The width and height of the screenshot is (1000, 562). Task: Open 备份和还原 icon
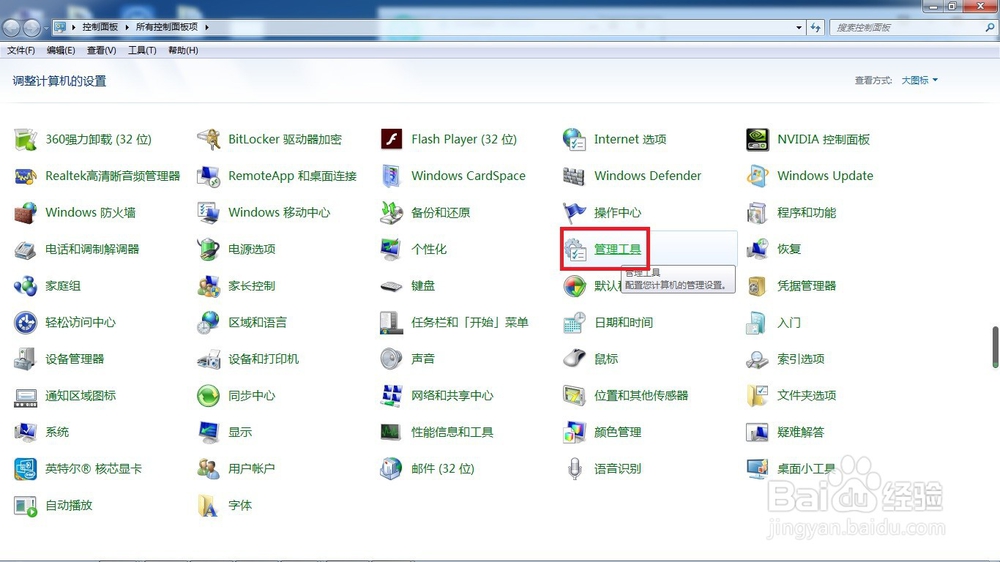[392, 212]
